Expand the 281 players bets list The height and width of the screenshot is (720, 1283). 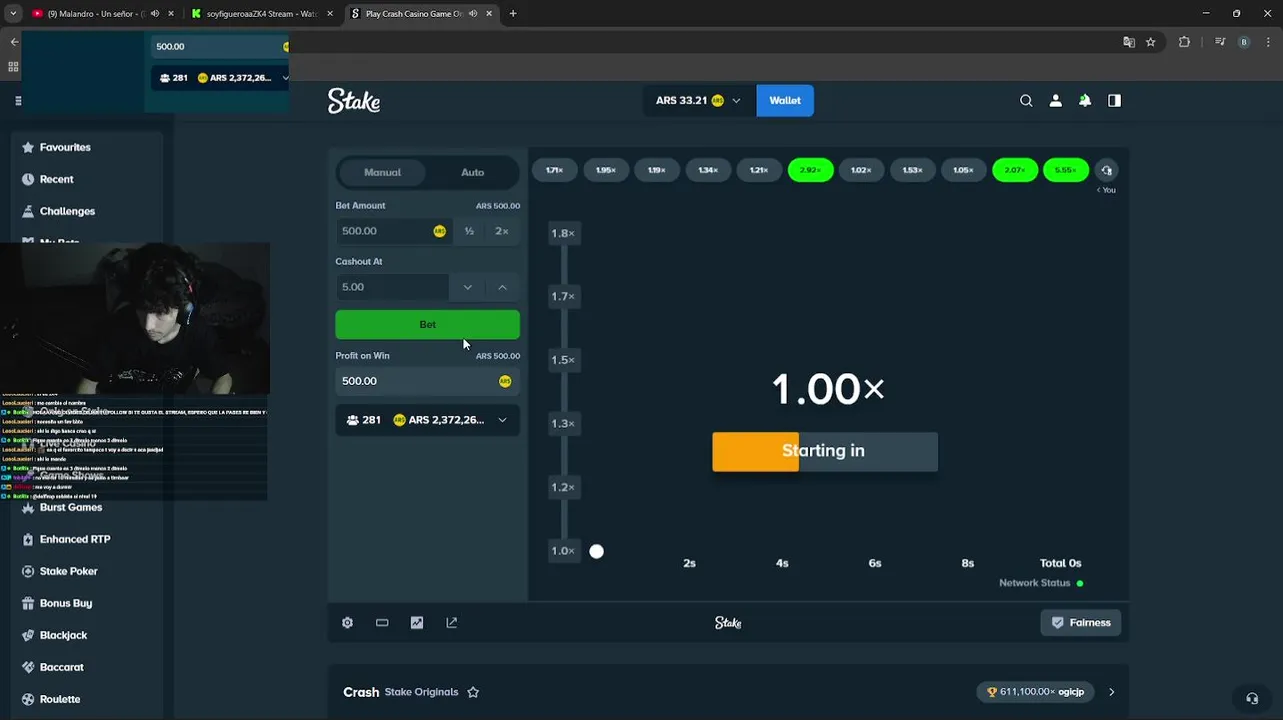(502, 420)
